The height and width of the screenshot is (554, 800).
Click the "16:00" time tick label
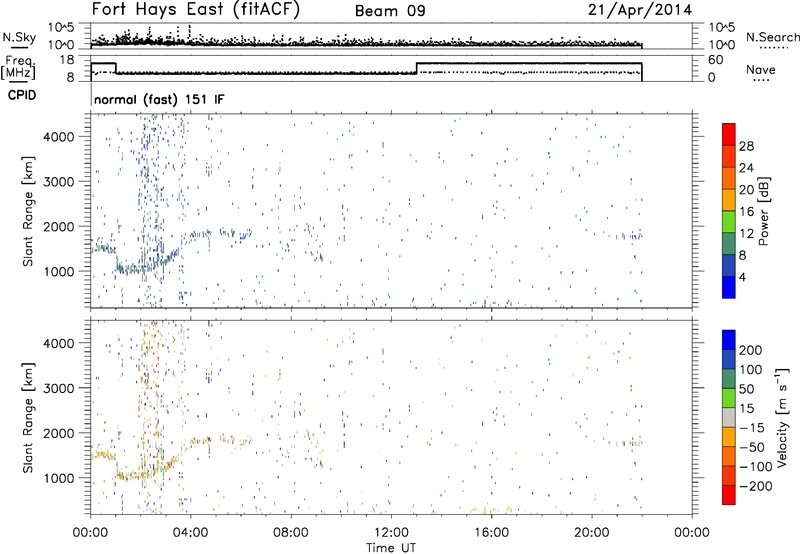(491, 533)
